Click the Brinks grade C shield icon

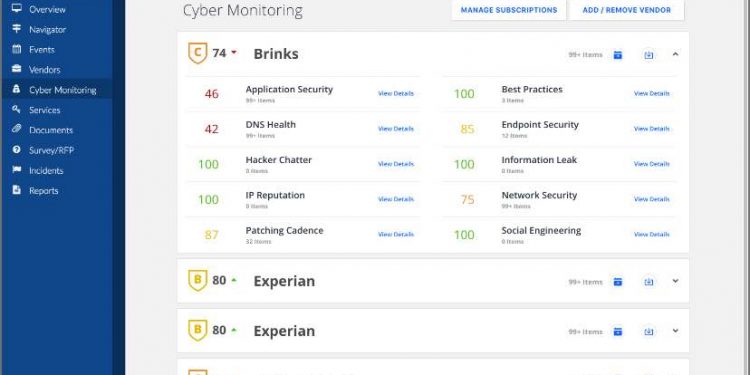click(x=198, y=53)
